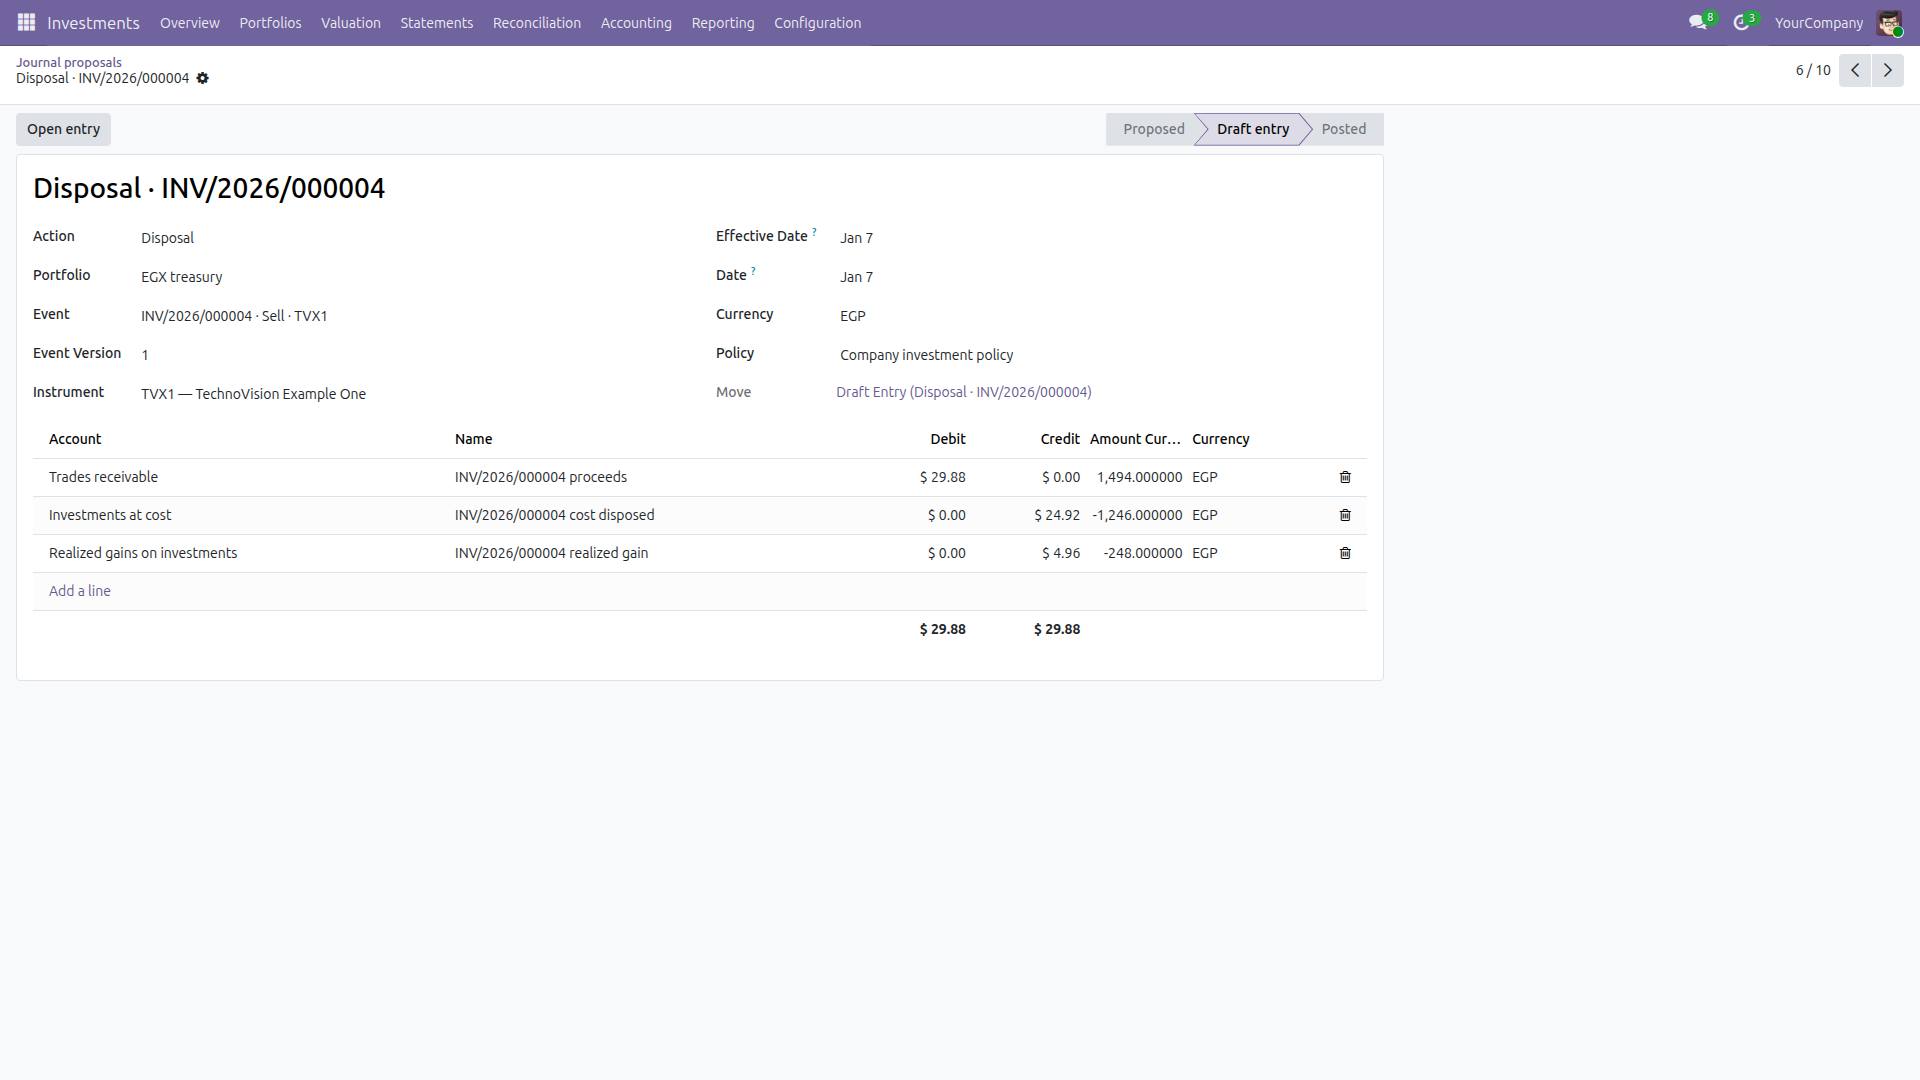This screenshot has width=1920, height=1080.
Task: Open the Overview menu
Action: (x=190, y=22)
